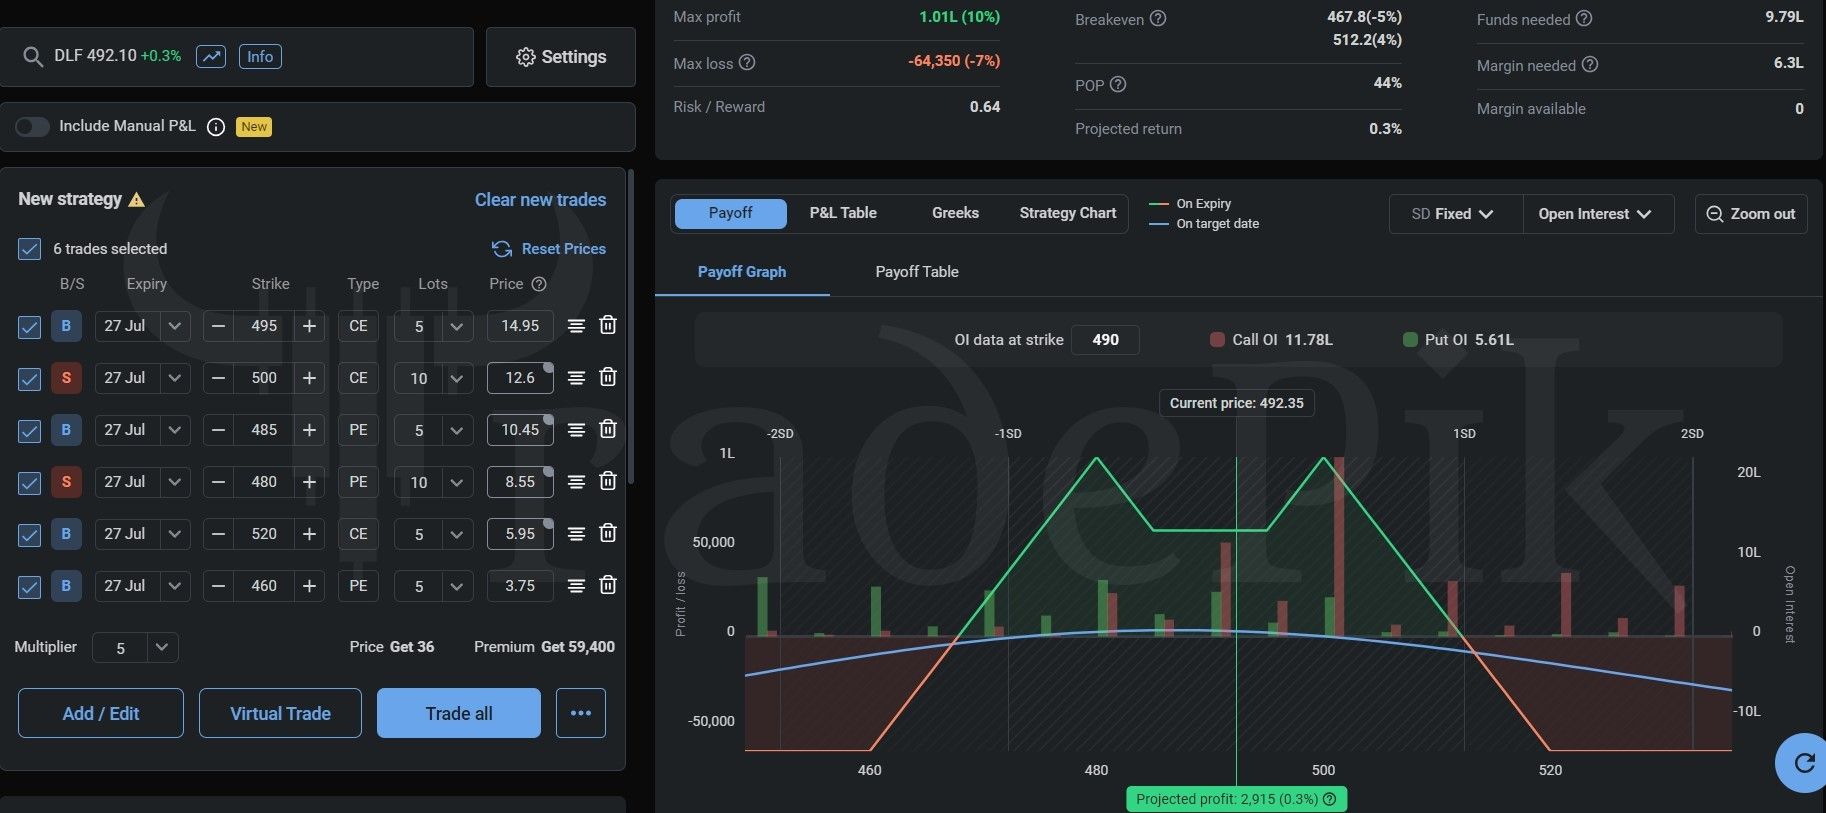
Task: Open order-book lines icon for 500 CE
Action: click(576, 378)
